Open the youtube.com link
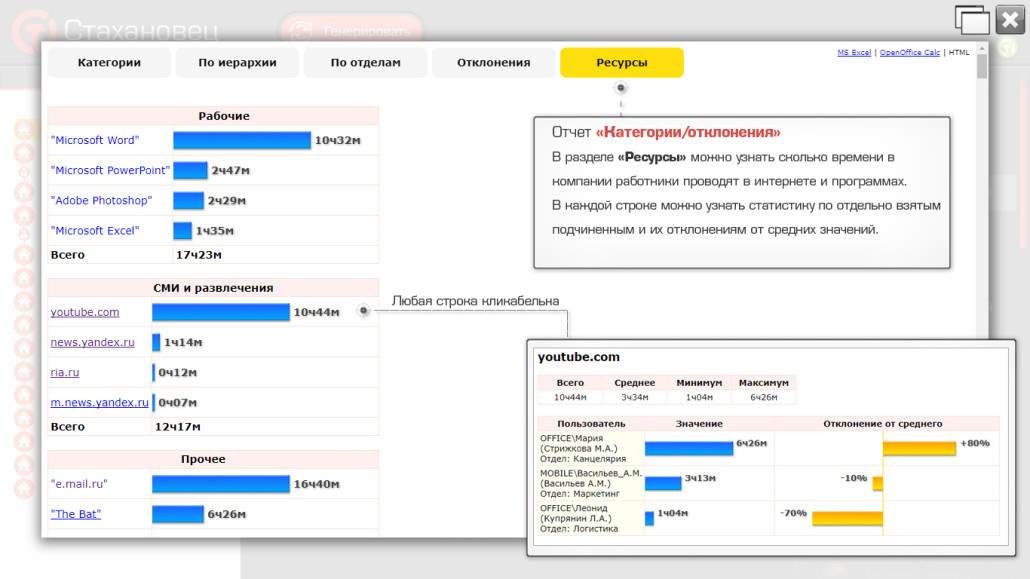Image resolution: width=1030 pixels, height=579 pixels. [85, 312]
